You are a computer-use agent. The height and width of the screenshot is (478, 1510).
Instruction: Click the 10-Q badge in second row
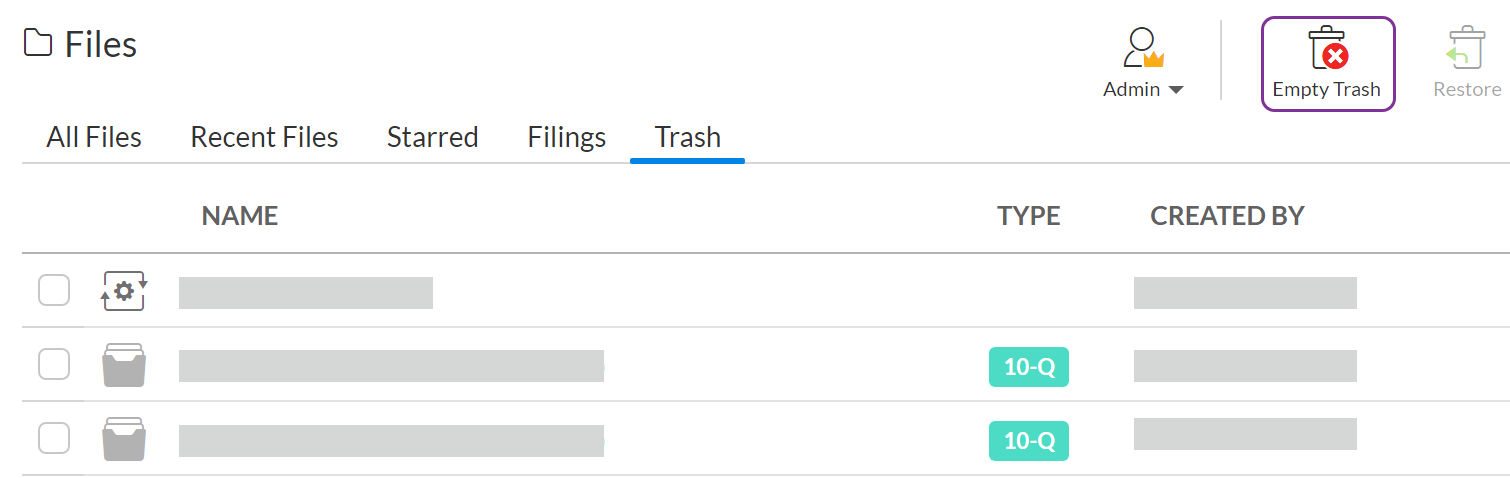(x=1029, y=367)
